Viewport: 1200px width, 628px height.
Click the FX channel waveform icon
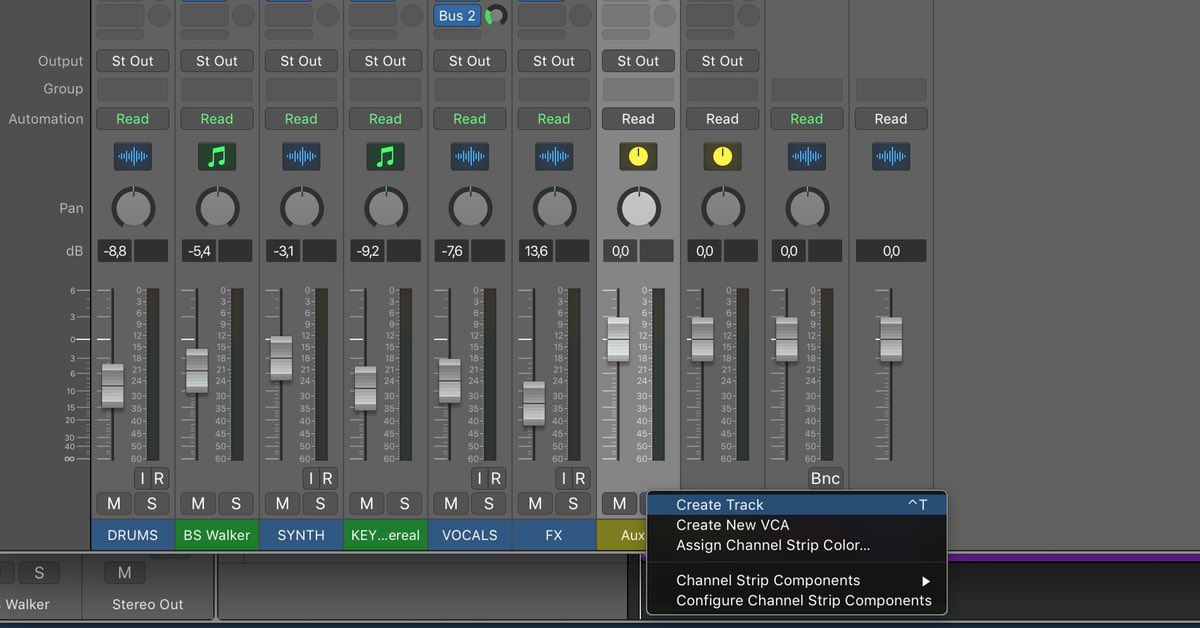pos(554,156)
